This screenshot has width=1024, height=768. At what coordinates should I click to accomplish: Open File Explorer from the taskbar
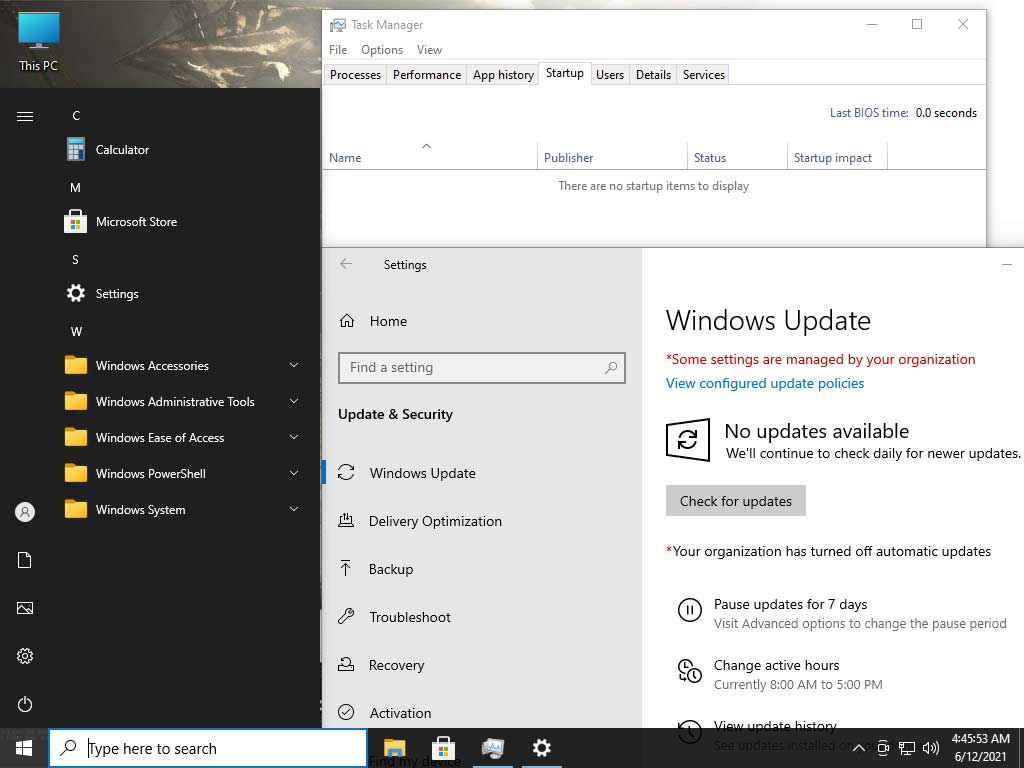tap(394, 748)
